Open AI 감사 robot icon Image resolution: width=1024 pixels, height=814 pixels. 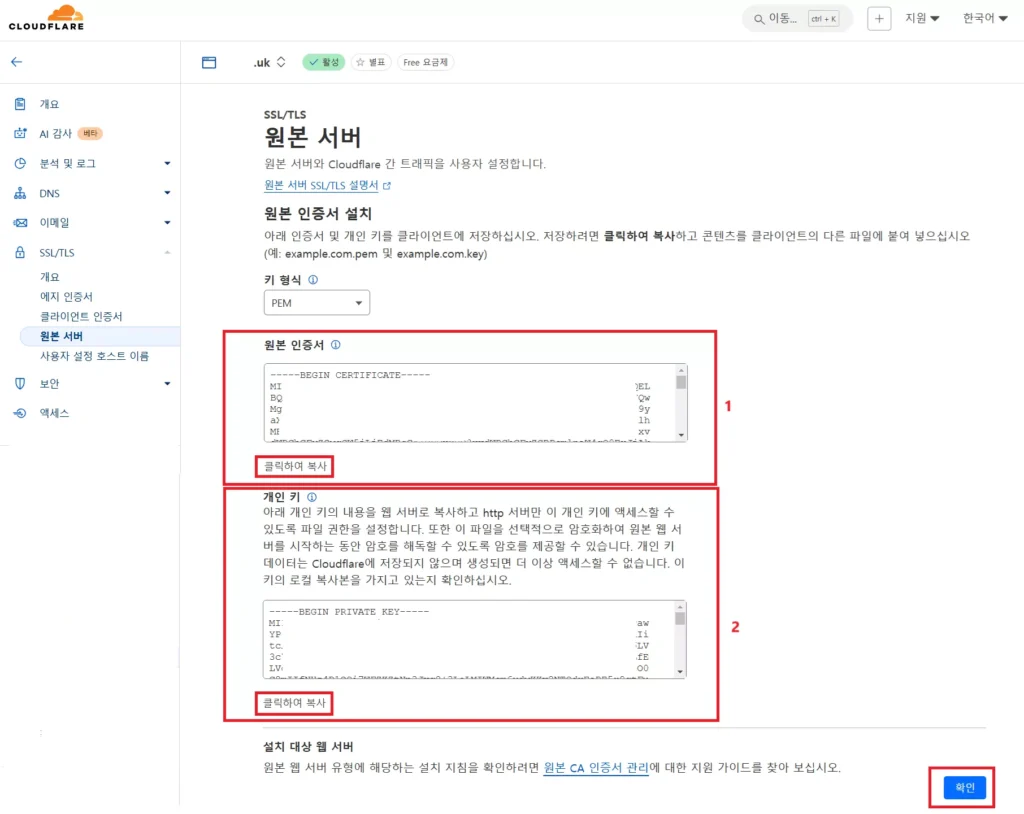coord(20,133)
